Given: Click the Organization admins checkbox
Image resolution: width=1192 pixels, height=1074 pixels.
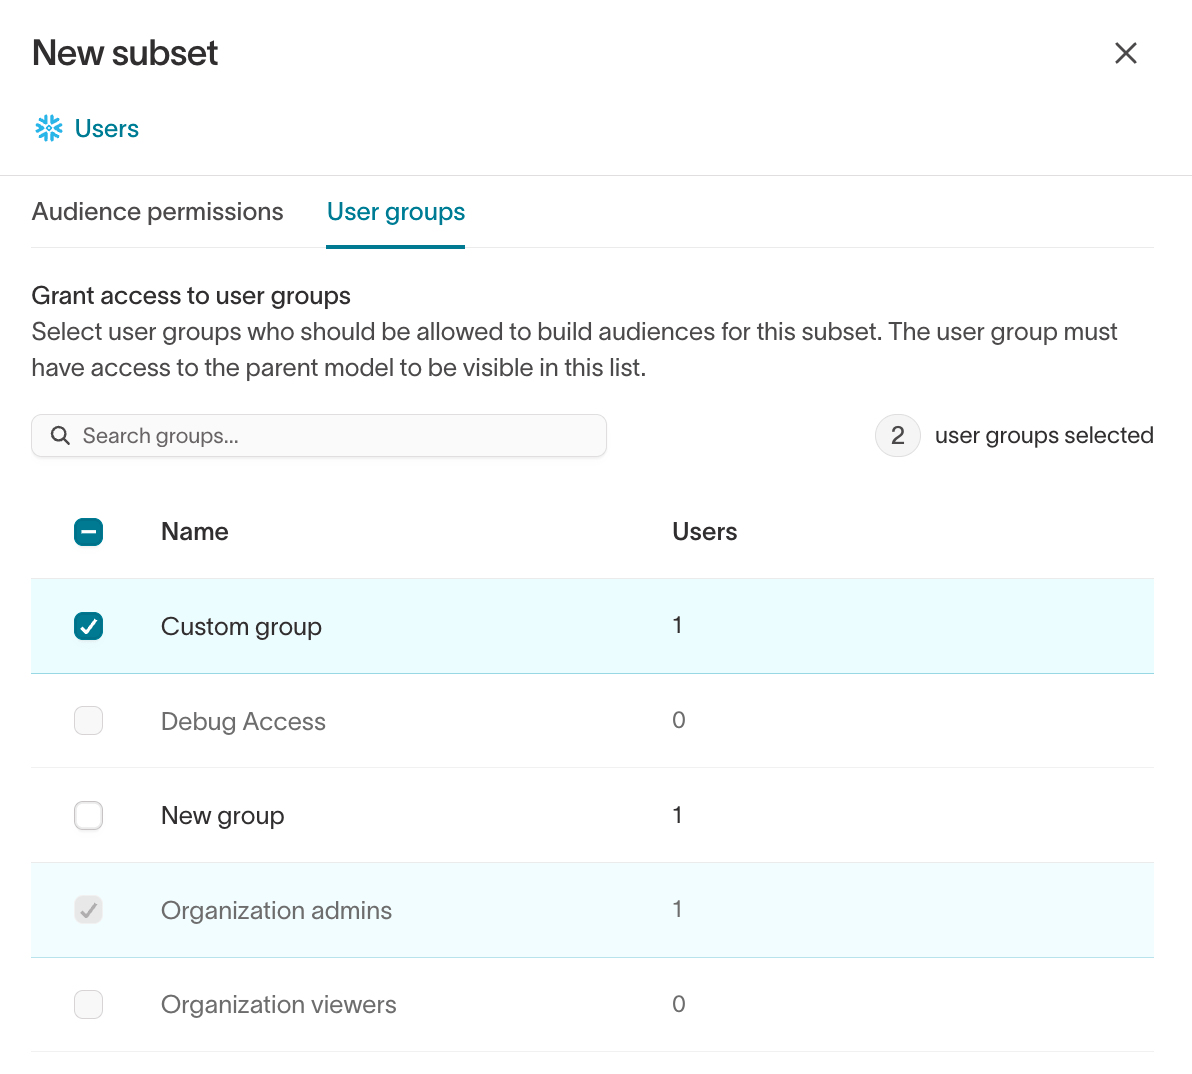Looking at the screenshot, I should tap(88, 910).
